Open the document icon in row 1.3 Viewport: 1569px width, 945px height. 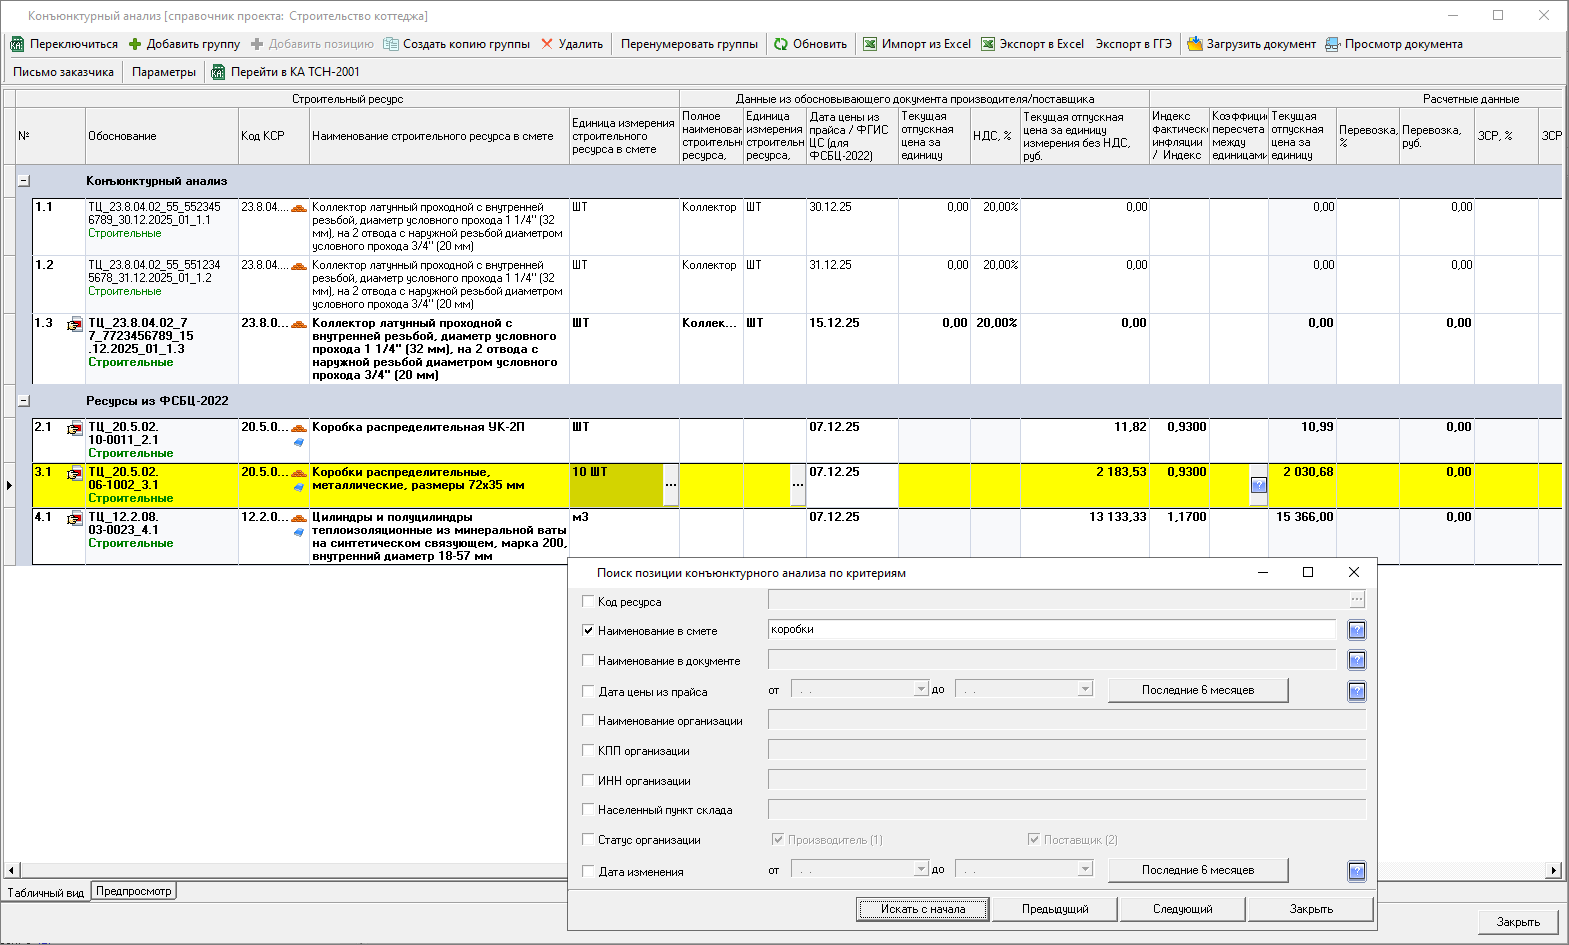click(x=75, y=324)
